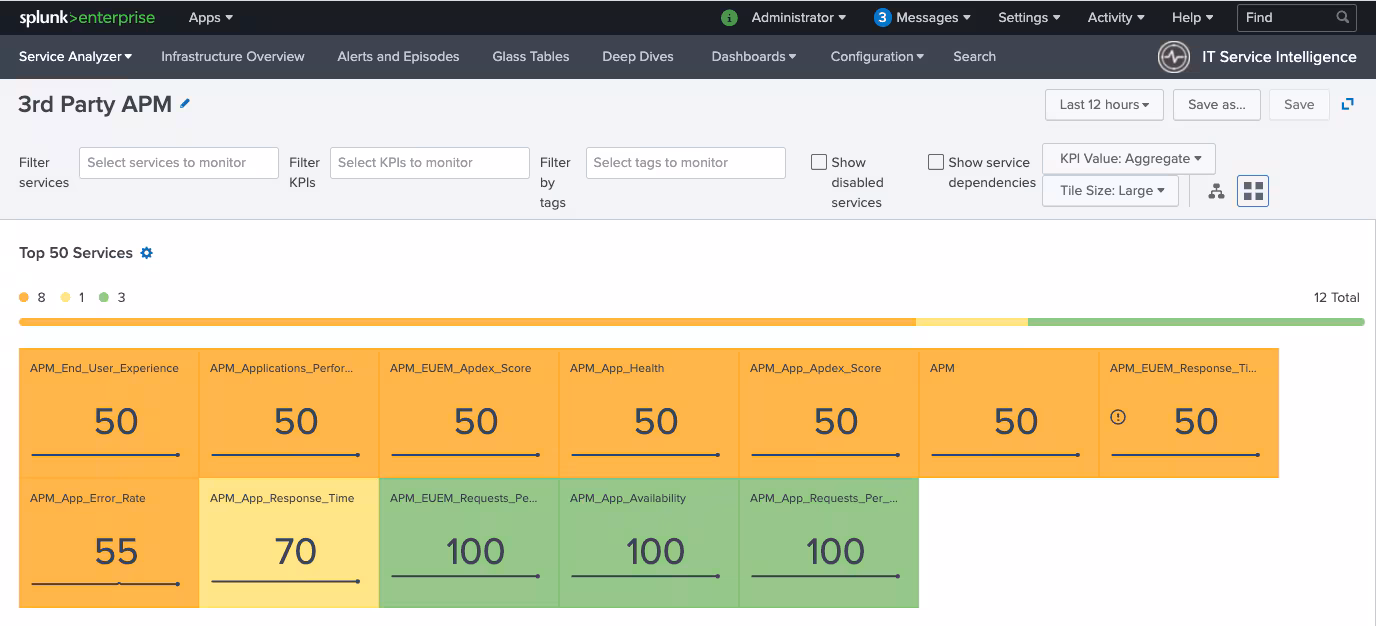The image size is (1376, 626).
Task: Select the tile grid view icon
Action: [1252, 191]
